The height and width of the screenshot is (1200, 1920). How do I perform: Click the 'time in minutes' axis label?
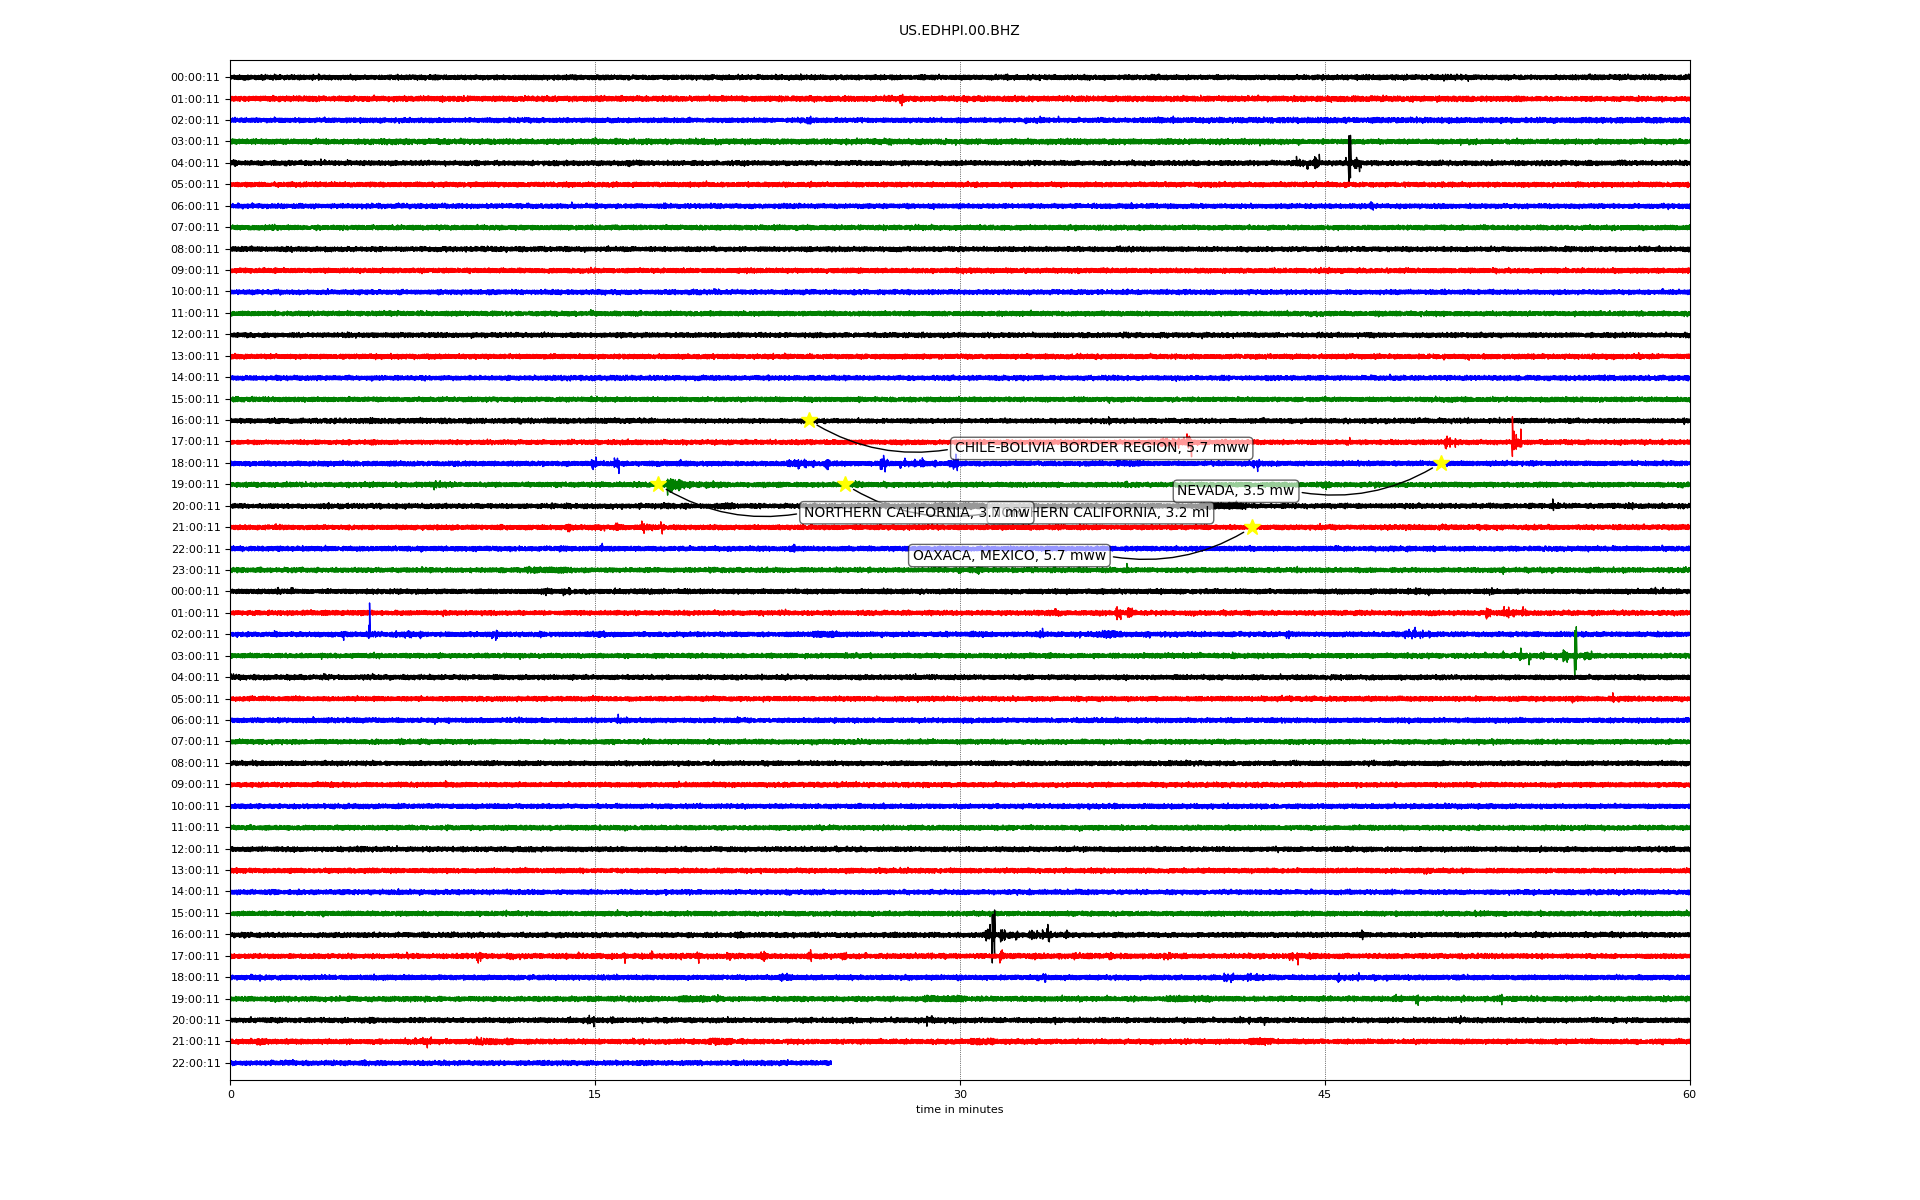[x=959, y=1109]
